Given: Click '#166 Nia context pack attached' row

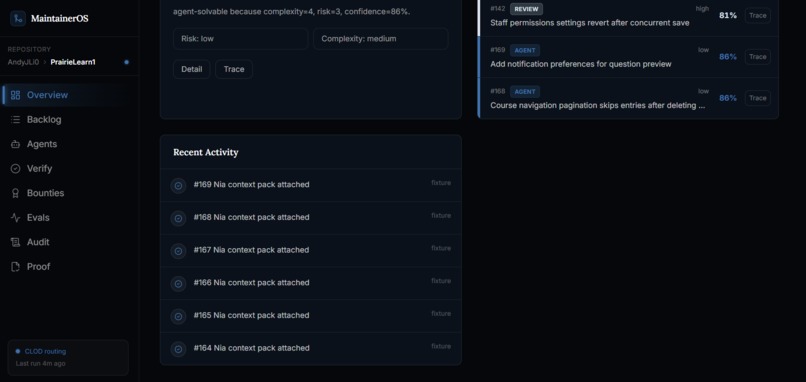Looking at the screenshot, I should [x=311, y=283].
